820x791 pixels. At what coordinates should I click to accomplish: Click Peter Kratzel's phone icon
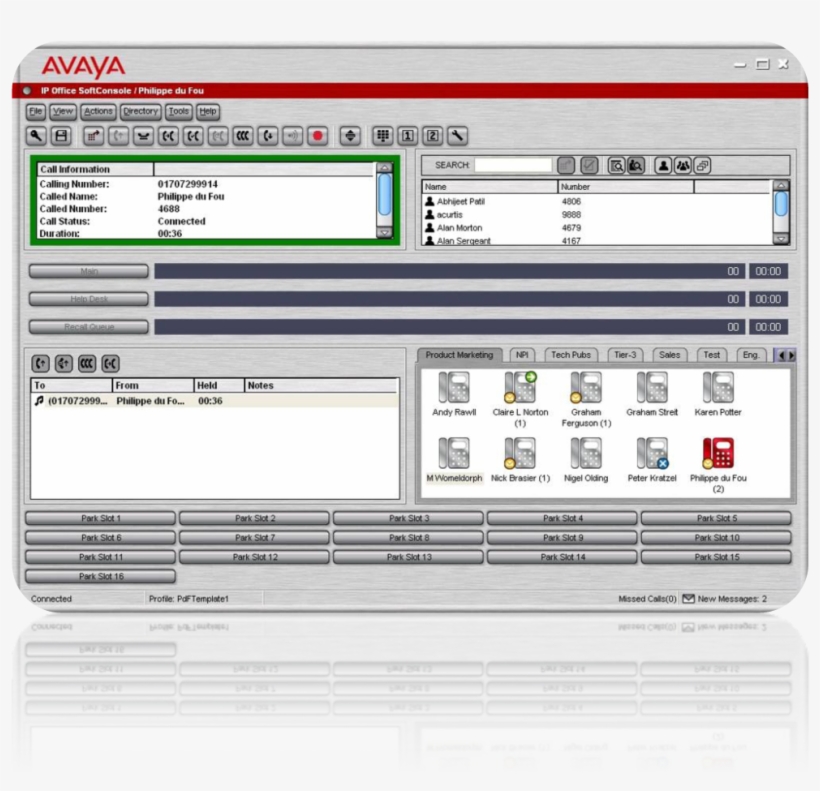pyautogui.click(x=652, y=455)
